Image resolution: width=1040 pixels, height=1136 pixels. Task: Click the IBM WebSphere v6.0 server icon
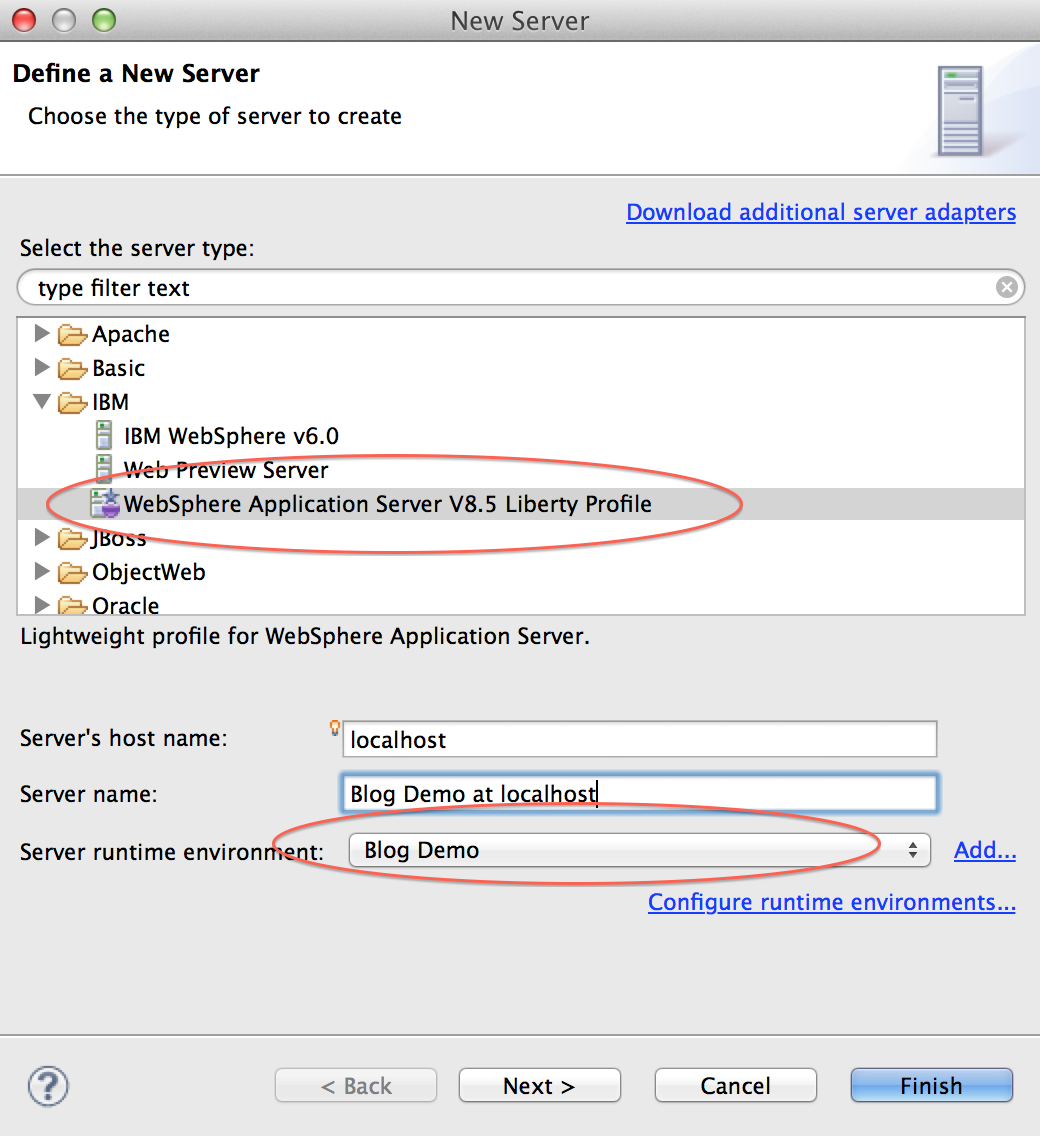[x=104, y=435]
